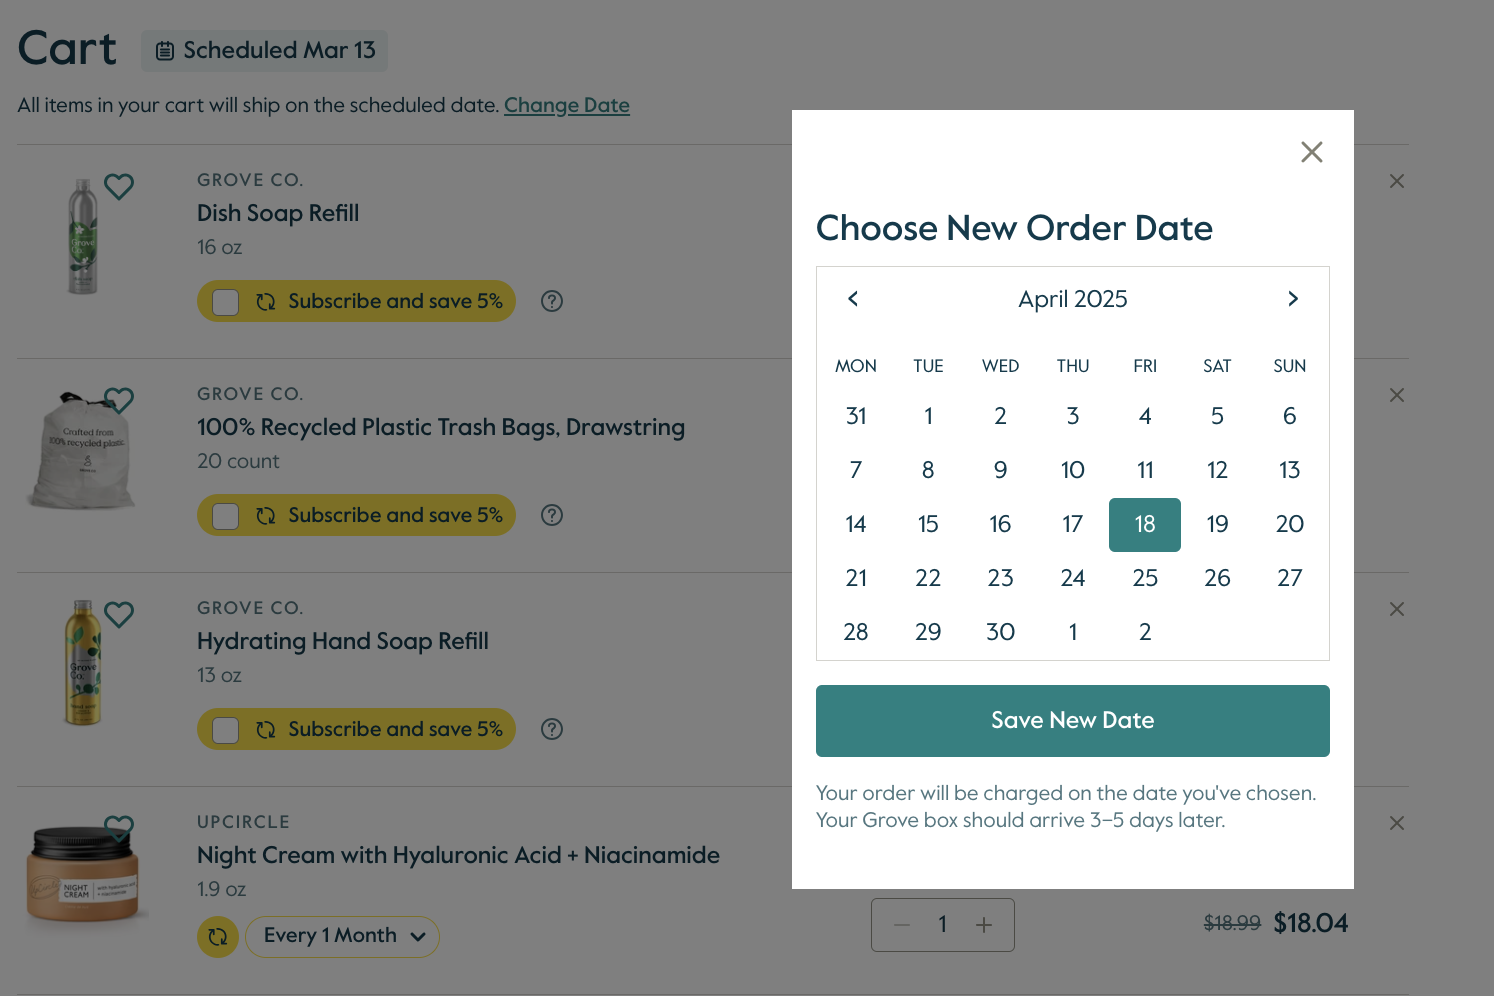Decrease Night Cream quantity with minus

click(902, 925)
